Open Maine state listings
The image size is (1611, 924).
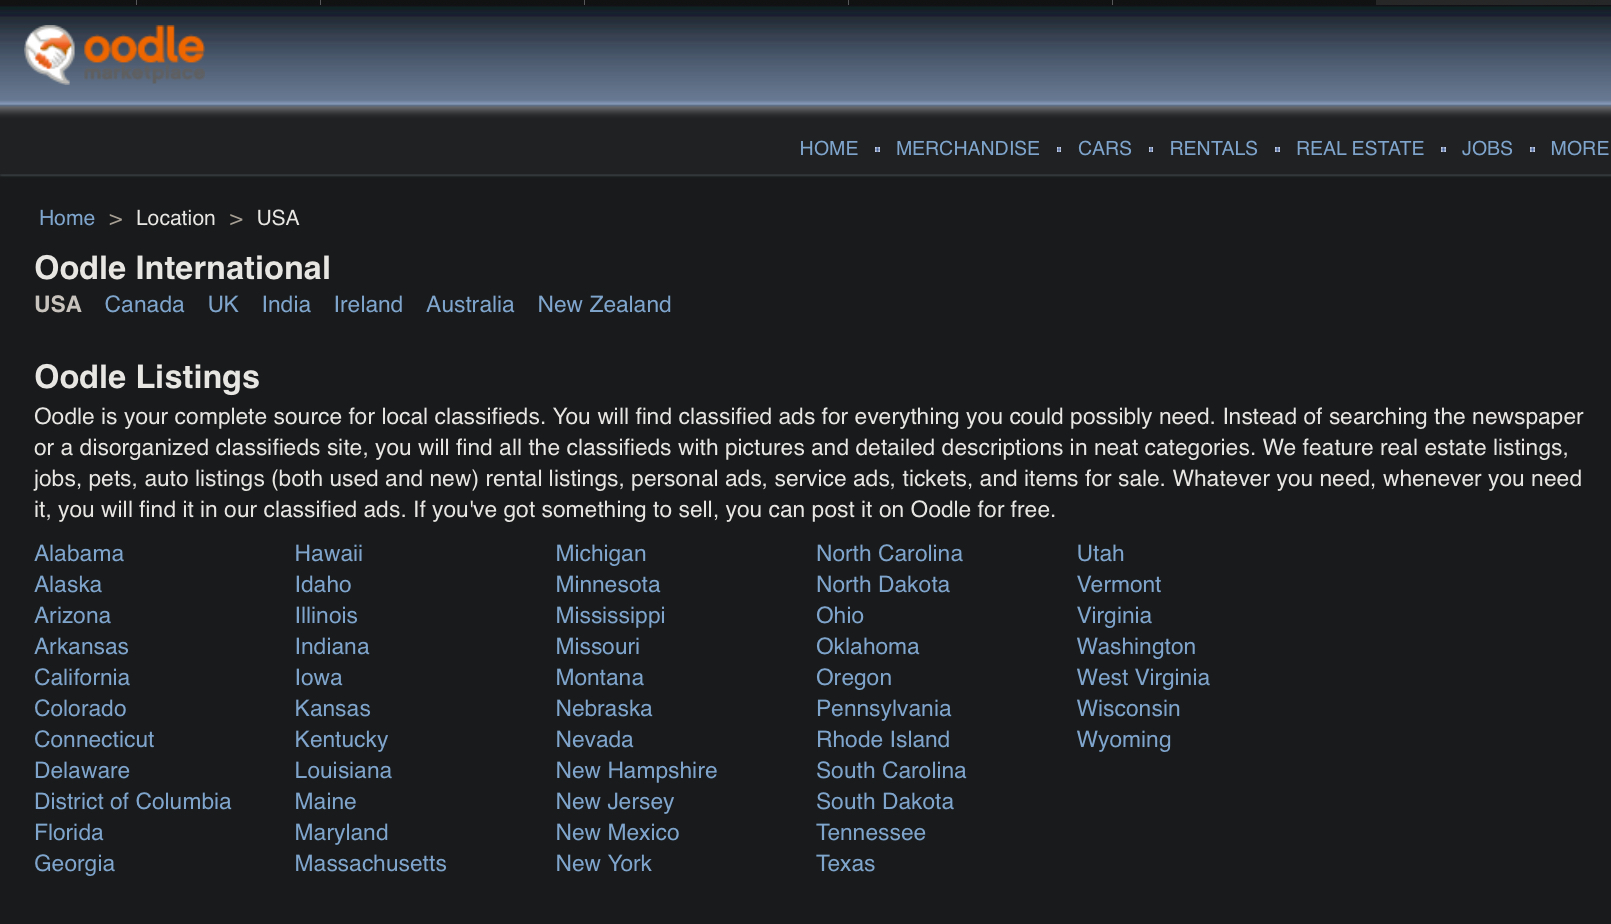click(x=326, y=802)
